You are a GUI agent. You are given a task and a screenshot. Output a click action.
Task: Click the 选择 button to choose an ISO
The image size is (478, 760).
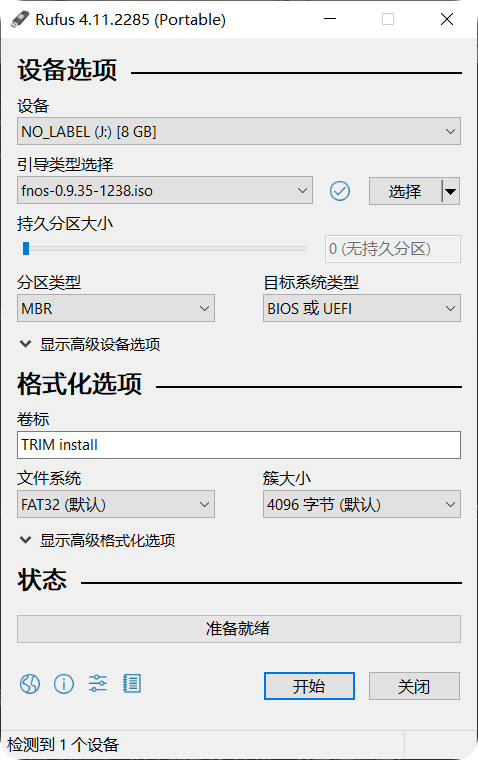click(405, 191)
